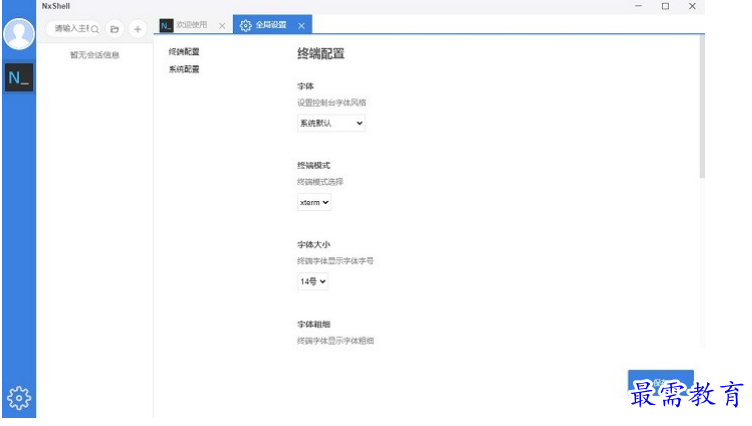
Task: Maximize the NxShell window
Action: pyautogui.click(x=665, y=6)
